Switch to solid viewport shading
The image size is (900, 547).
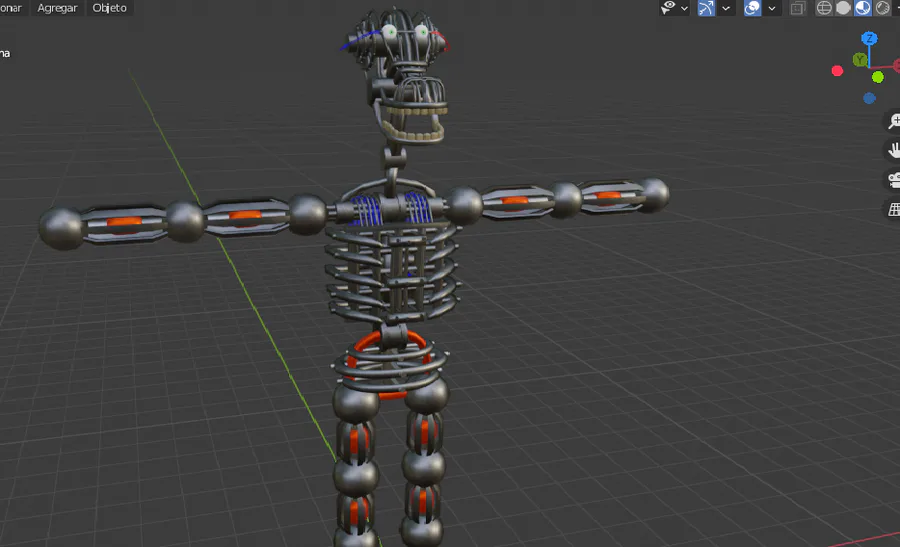click(x=843, y=8)
